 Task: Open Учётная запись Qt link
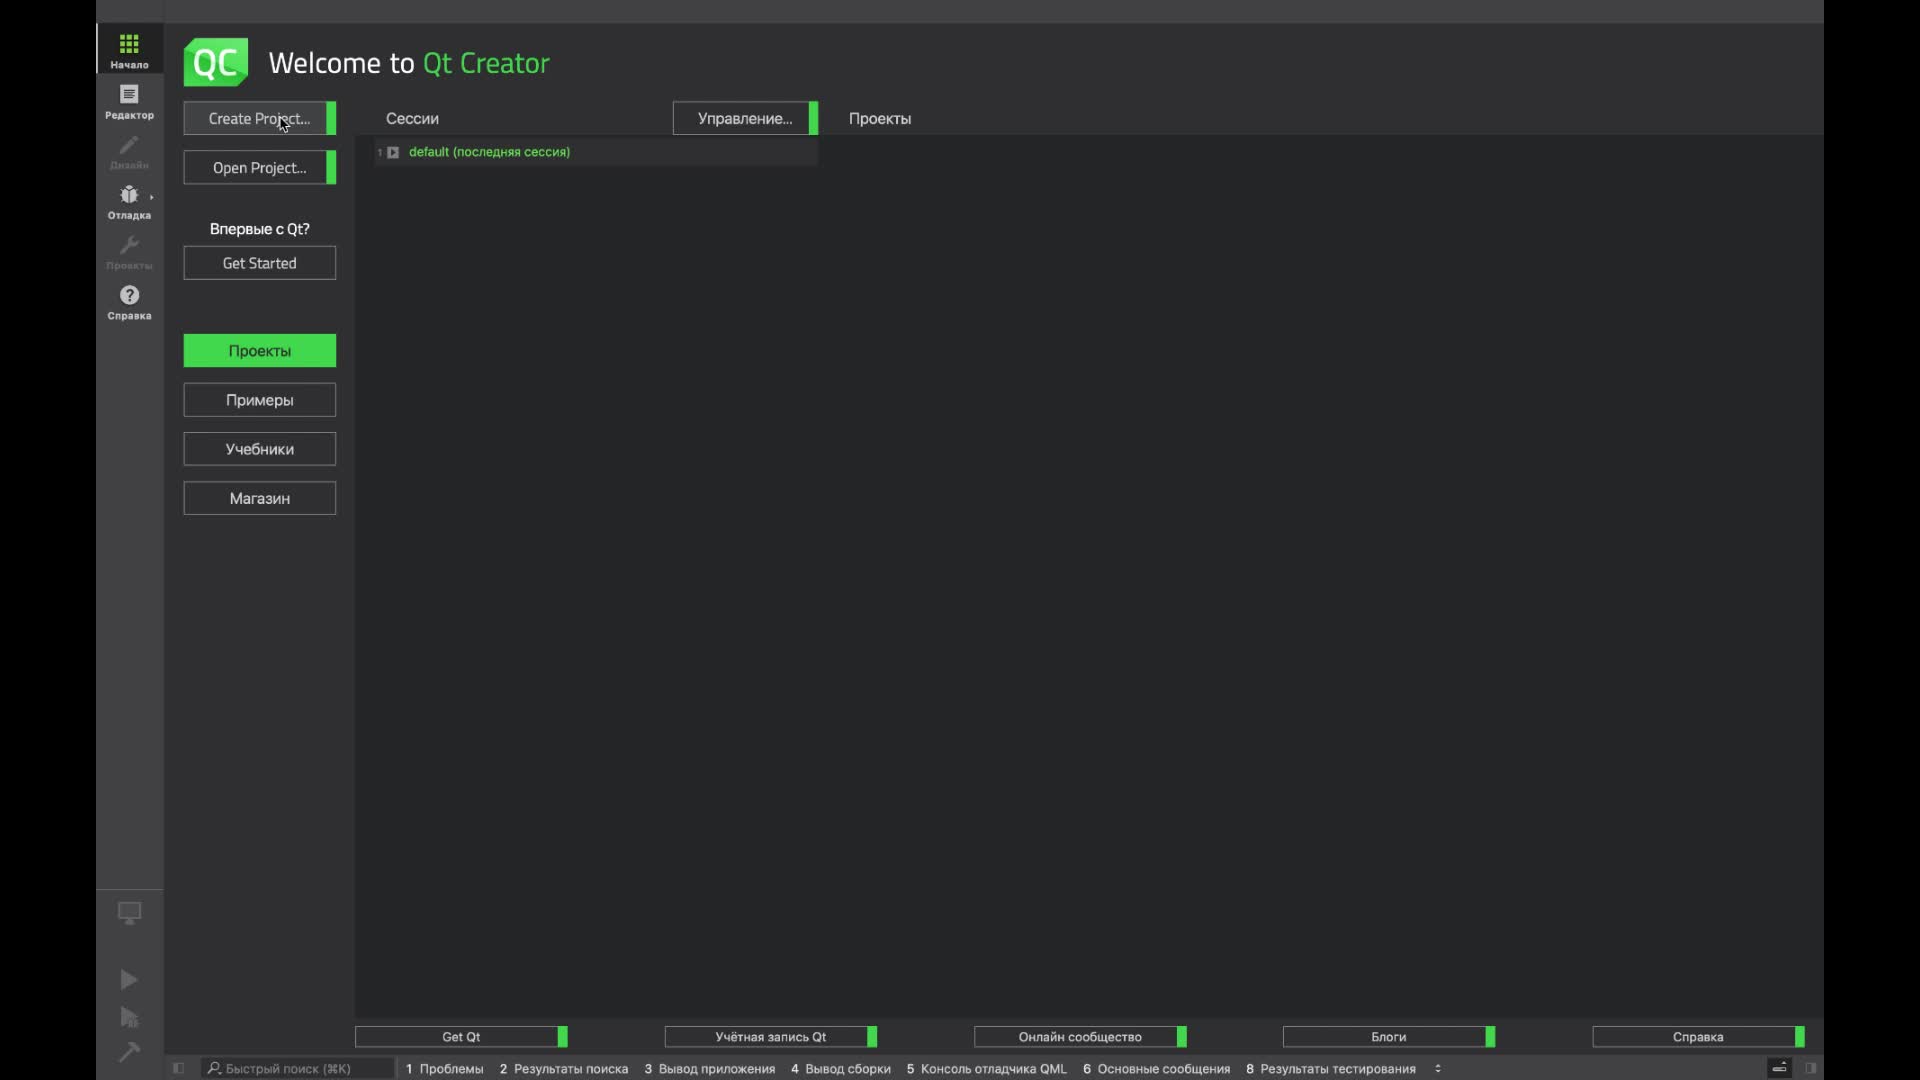[x=771, y=1037]
